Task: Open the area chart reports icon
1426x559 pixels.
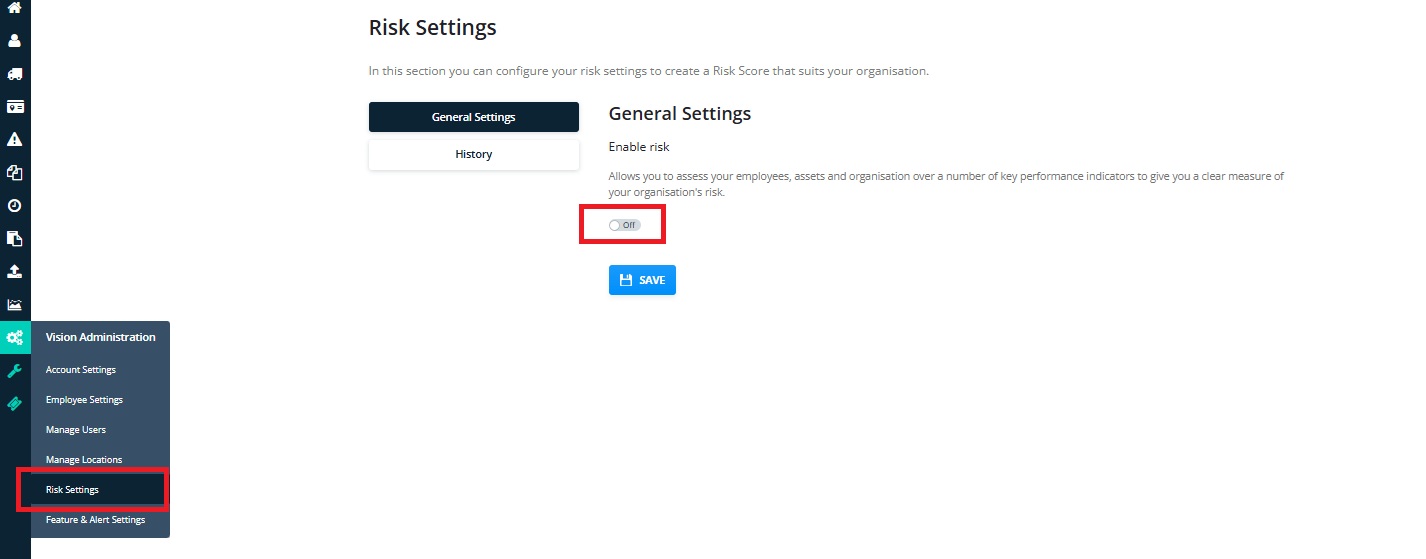Action: pos(15,305)
